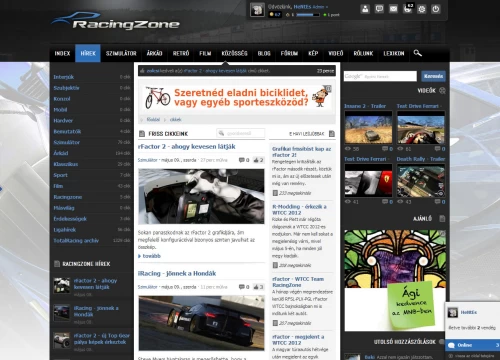Open Grafikai frissítést kap az rFactor 2 link
Screen dimensions: 500x360
301,152
